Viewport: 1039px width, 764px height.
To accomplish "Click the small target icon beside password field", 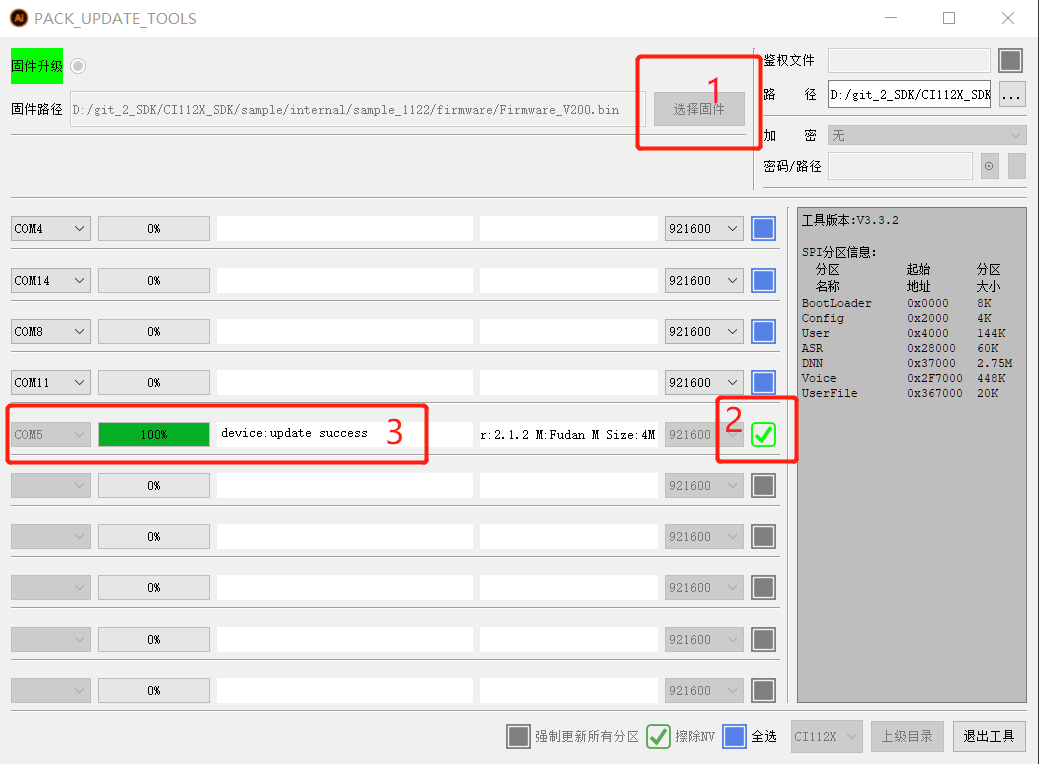I will [989, 166].
